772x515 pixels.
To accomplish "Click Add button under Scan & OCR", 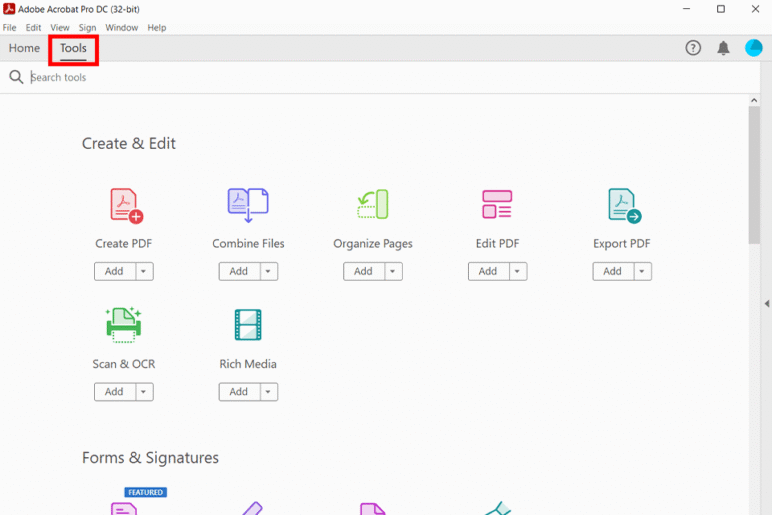I will (114, 392).
